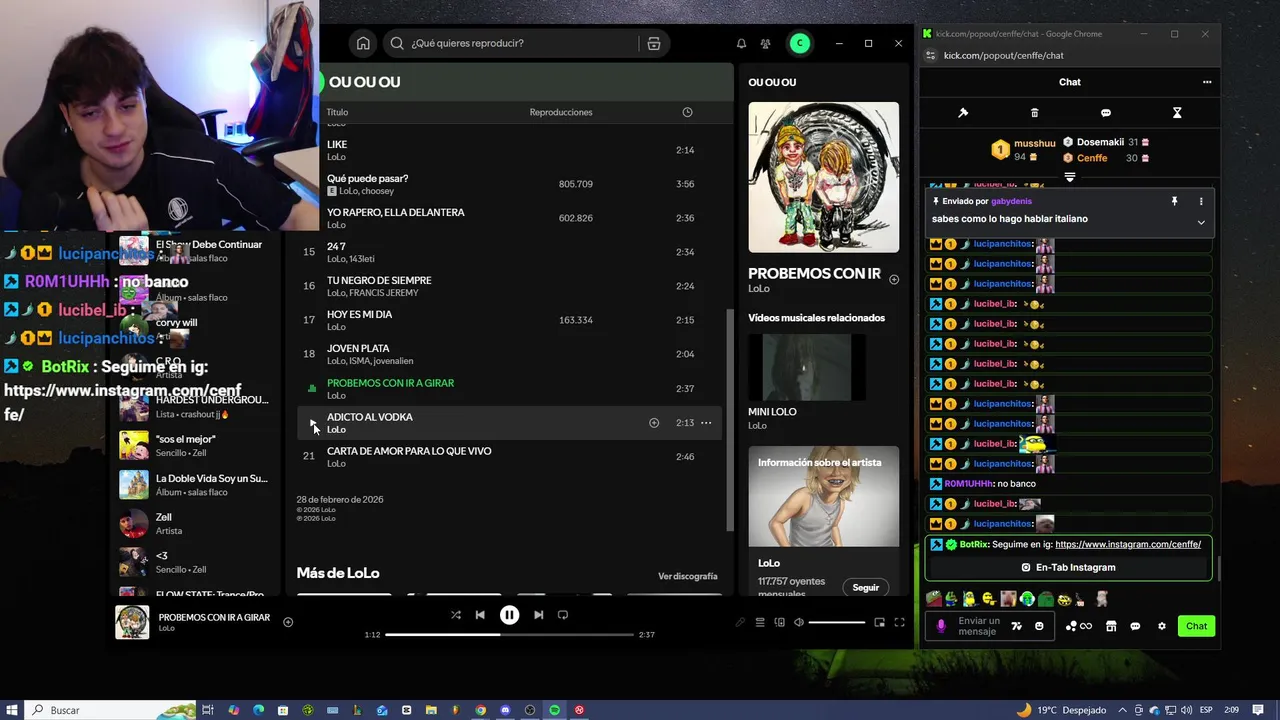Click the OU OU OU album cover art
This screenshot has height=720, width=1280.
point(823,177)
